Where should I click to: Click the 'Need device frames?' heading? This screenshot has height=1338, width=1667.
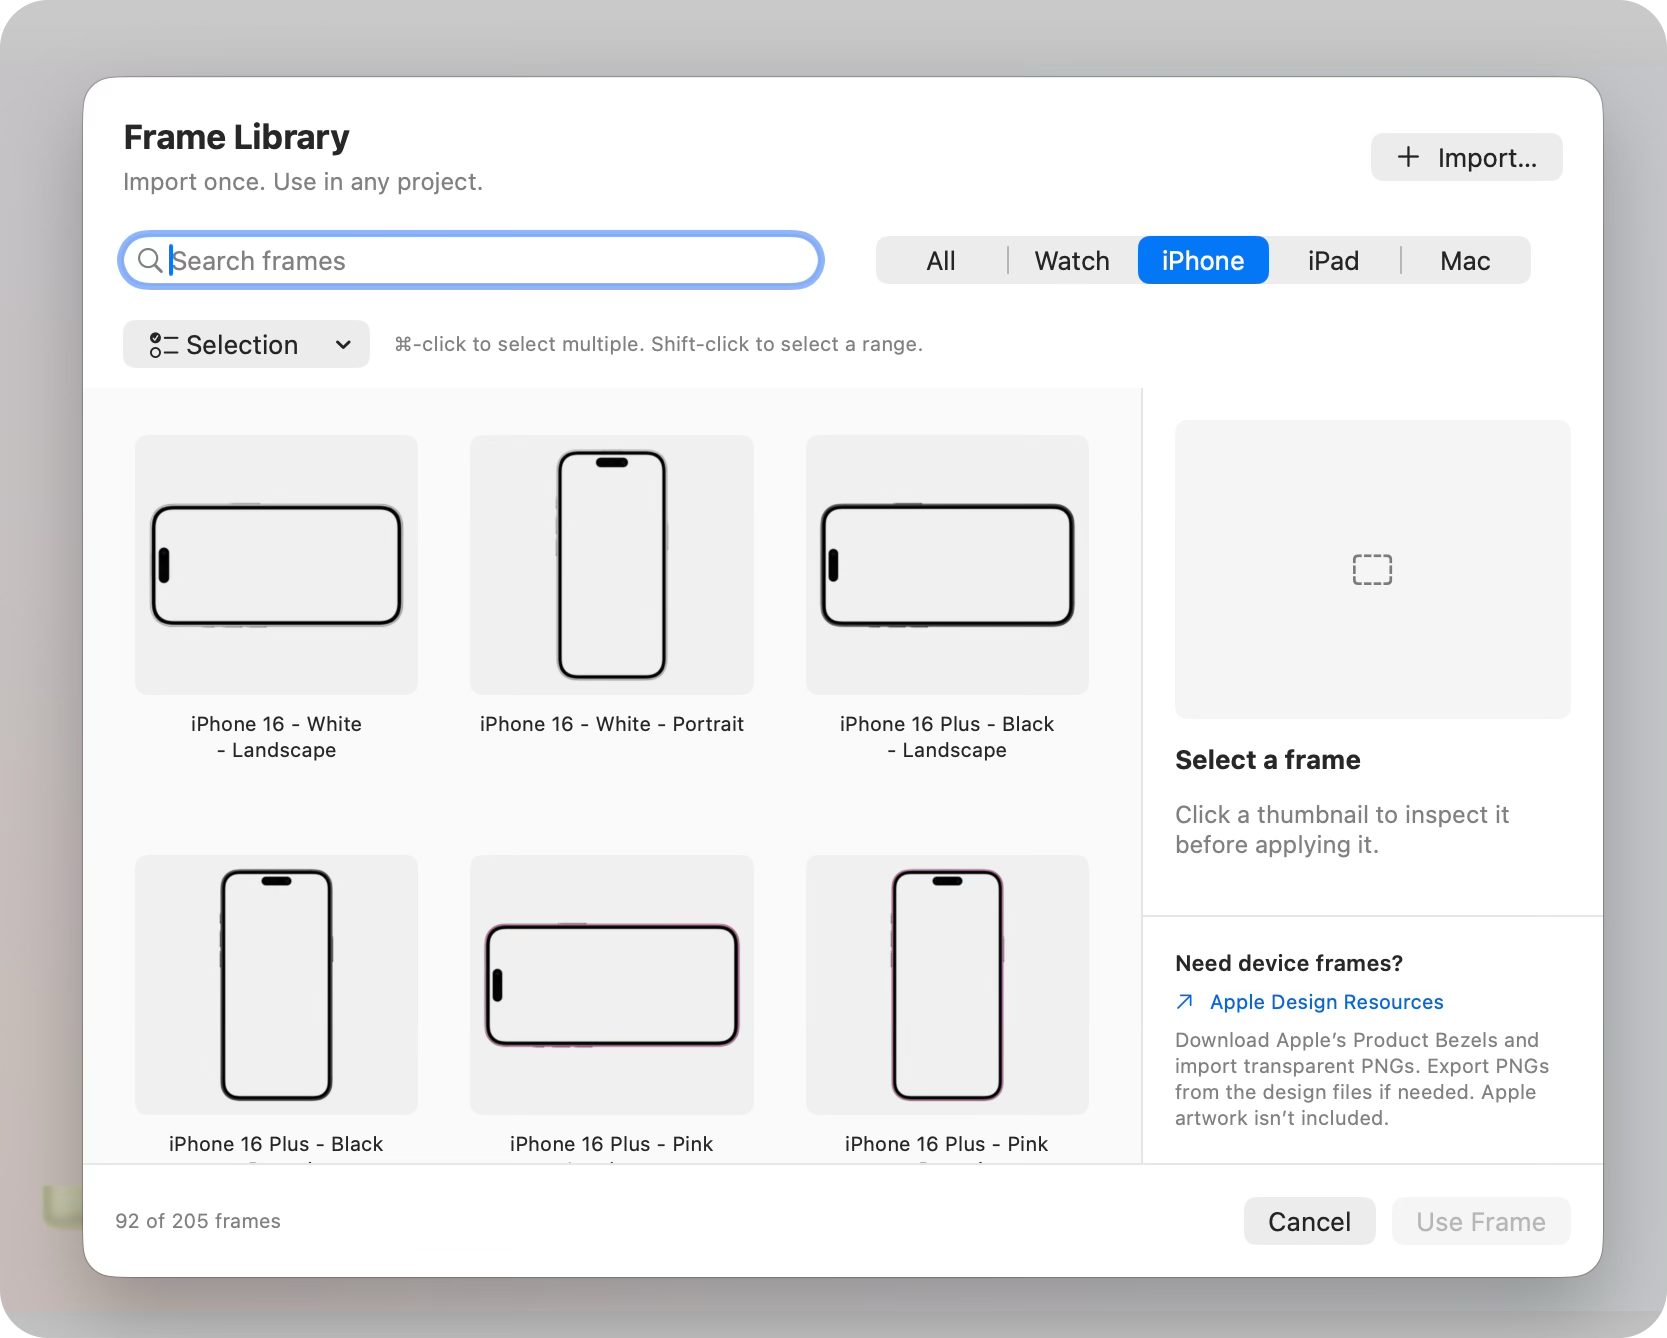(1289, 963)
